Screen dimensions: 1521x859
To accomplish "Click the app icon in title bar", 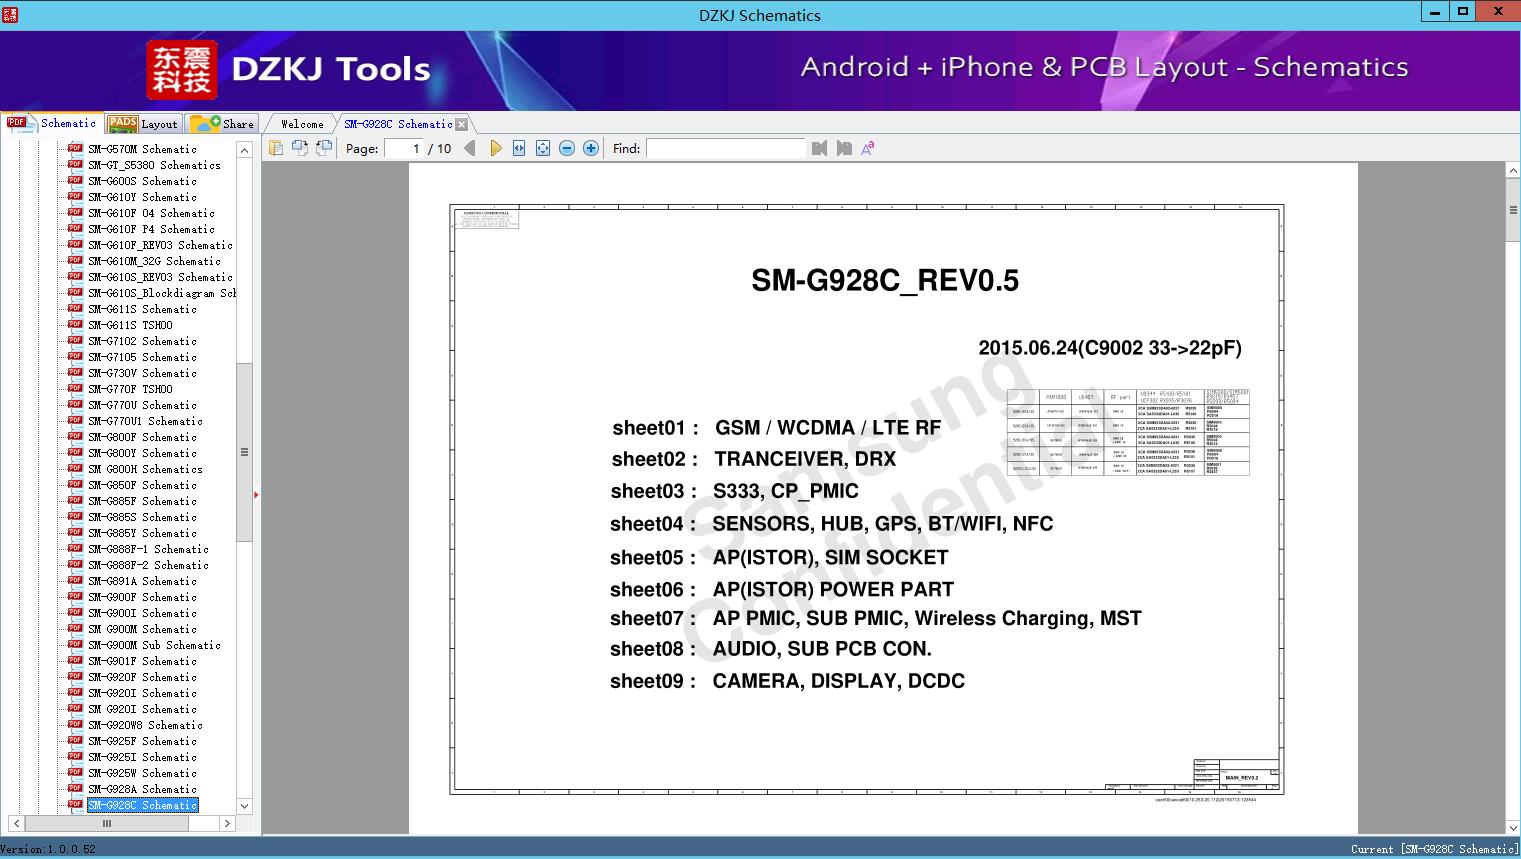I will [x=10, y=14].
